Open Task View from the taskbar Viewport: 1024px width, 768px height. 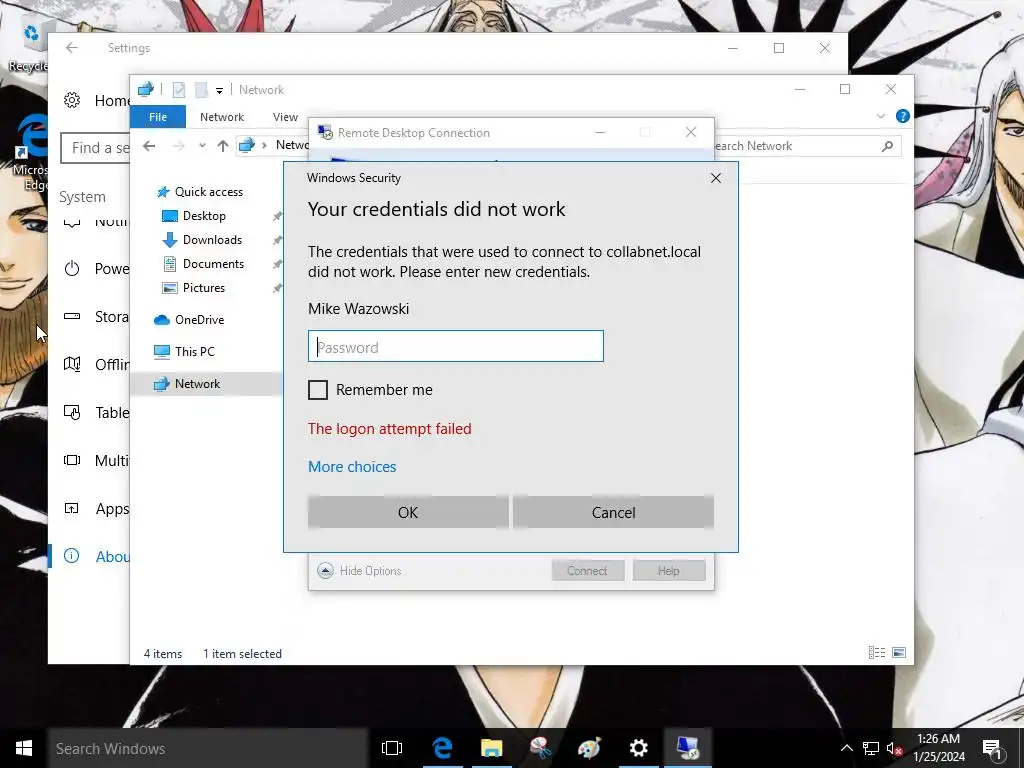[392, 748]
